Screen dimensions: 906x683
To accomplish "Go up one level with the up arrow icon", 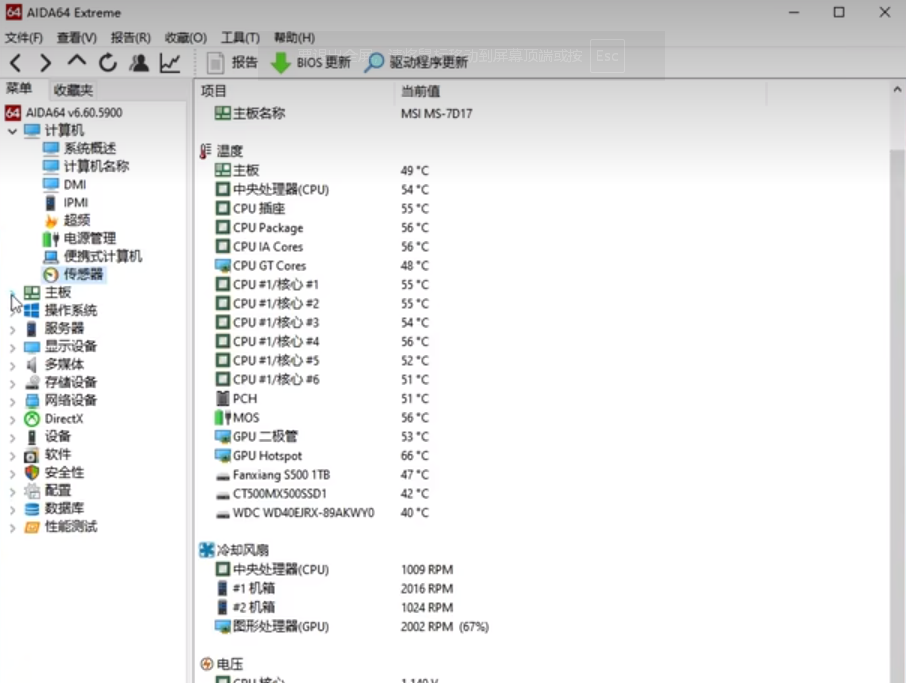I will (76, 61).
